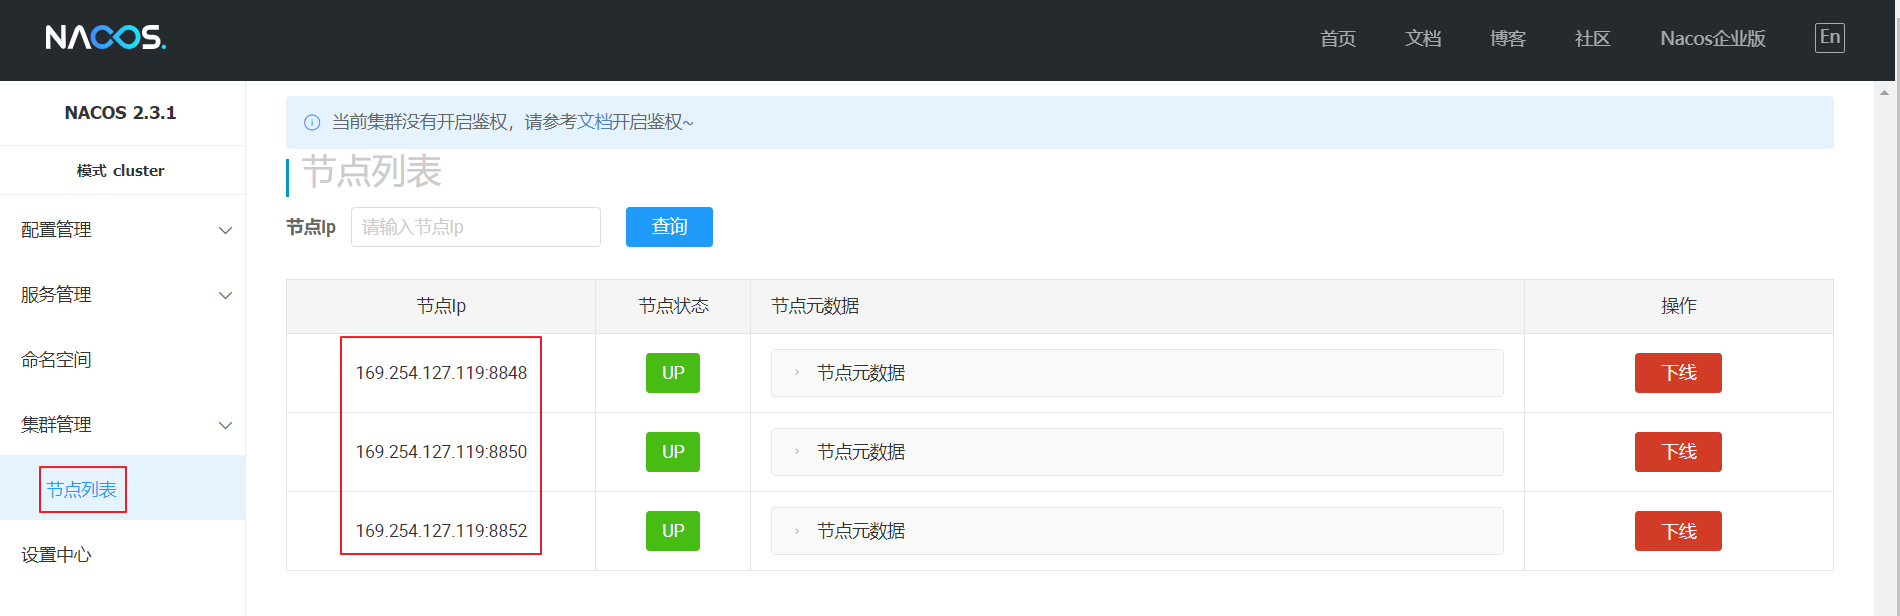This screenshot has width=1900, height=616.
Task: Click the scrollbar up arrow
Action: point(1885,93)
